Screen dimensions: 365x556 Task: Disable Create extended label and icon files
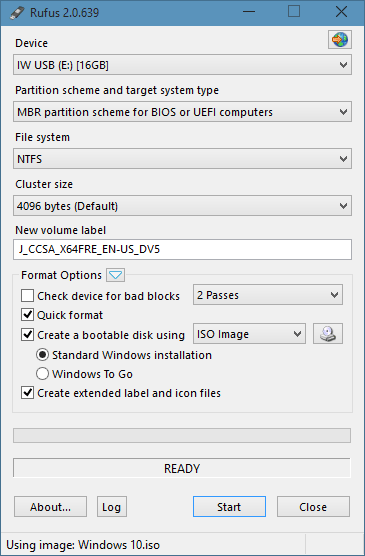click(x=27, y=393)
